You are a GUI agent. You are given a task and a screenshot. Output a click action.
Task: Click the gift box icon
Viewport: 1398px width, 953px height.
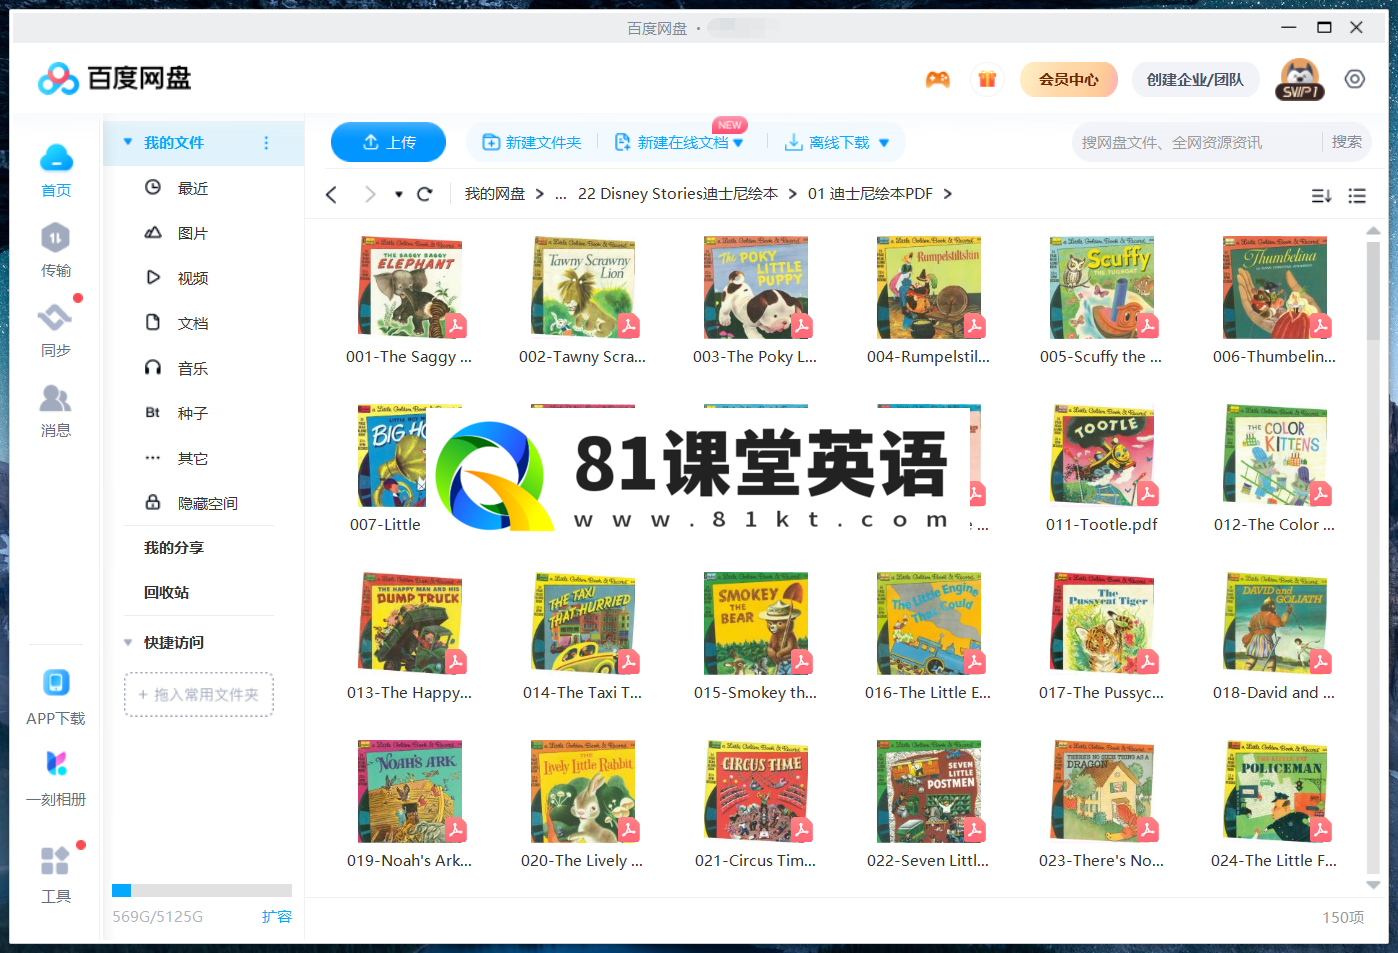pos(987,79)
